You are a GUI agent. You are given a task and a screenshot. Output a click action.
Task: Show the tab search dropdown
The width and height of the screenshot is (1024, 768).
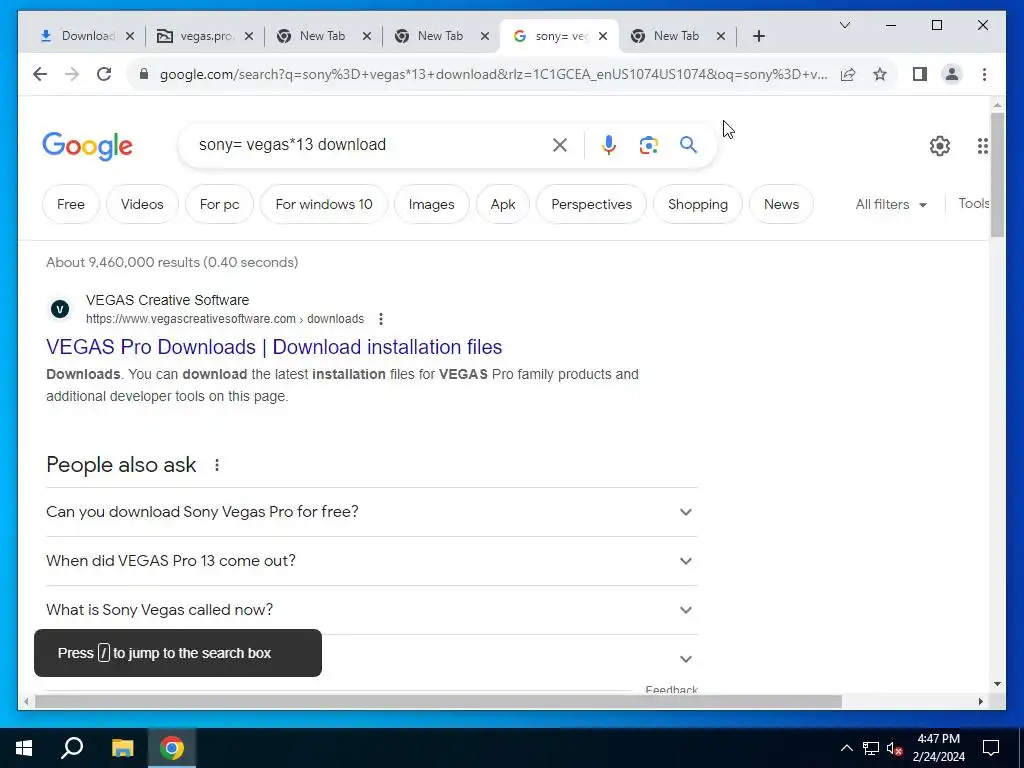(844, 25)
